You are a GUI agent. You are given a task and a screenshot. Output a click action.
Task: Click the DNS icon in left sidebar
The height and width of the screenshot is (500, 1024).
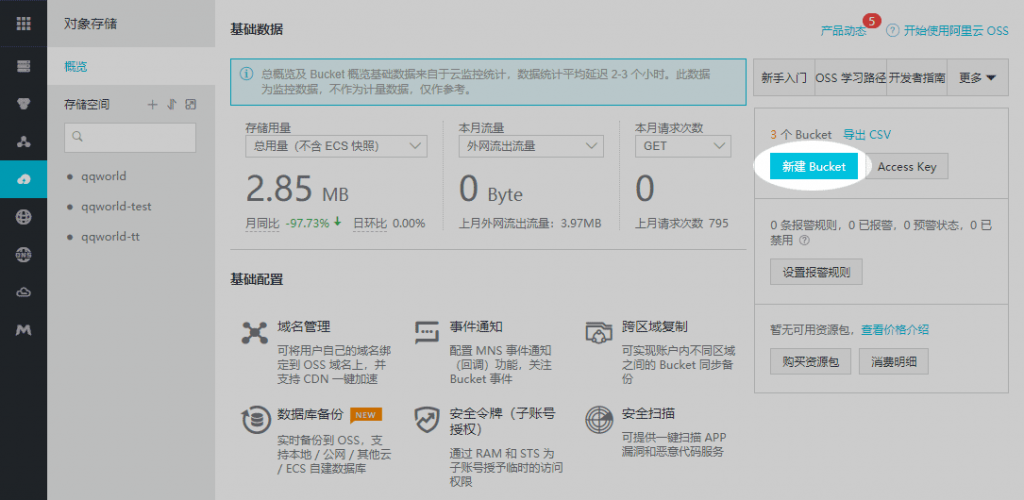tap(23, 254)
